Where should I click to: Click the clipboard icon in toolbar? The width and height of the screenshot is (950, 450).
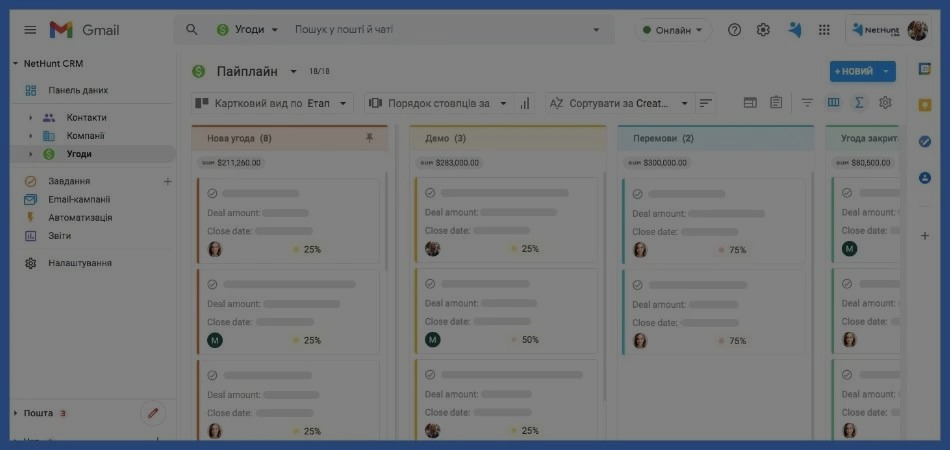click(776, 102)
